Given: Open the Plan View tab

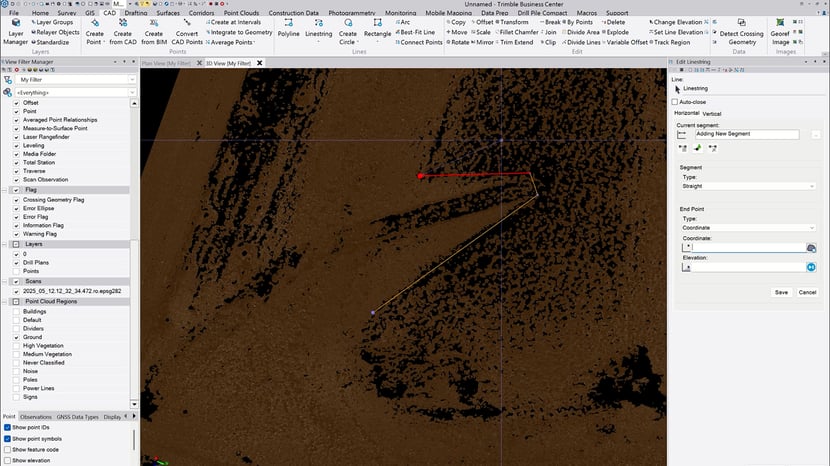Looking at the screenshot, I should (x=166, y=63).
